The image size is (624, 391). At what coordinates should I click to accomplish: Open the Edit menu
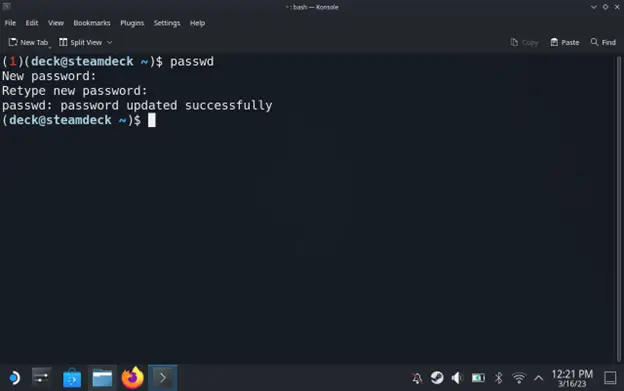32,23
